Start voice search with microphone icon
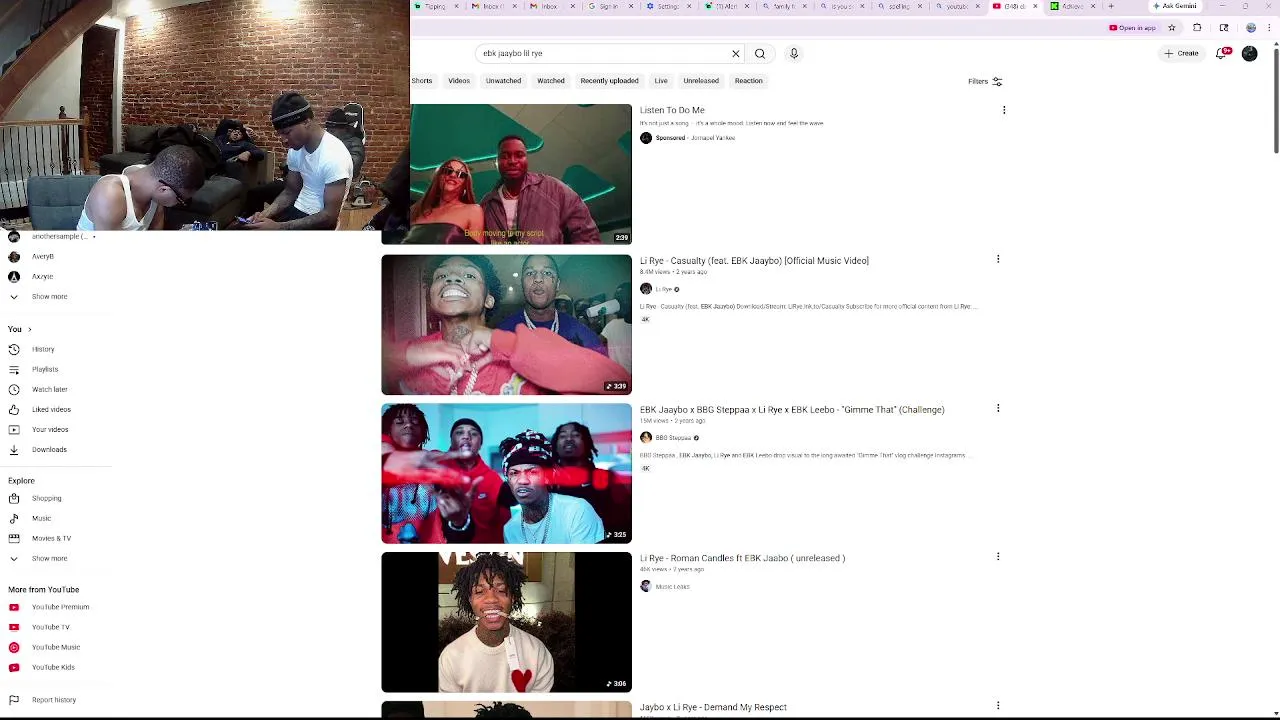Screen dimensions: 1280x720 pyautogui.click(x=794, y=53)
